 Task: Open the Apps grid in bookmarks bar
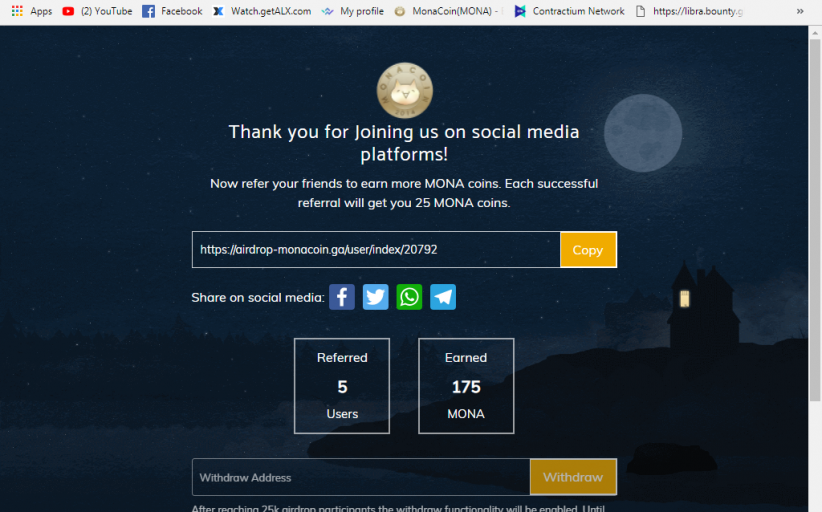32,11
